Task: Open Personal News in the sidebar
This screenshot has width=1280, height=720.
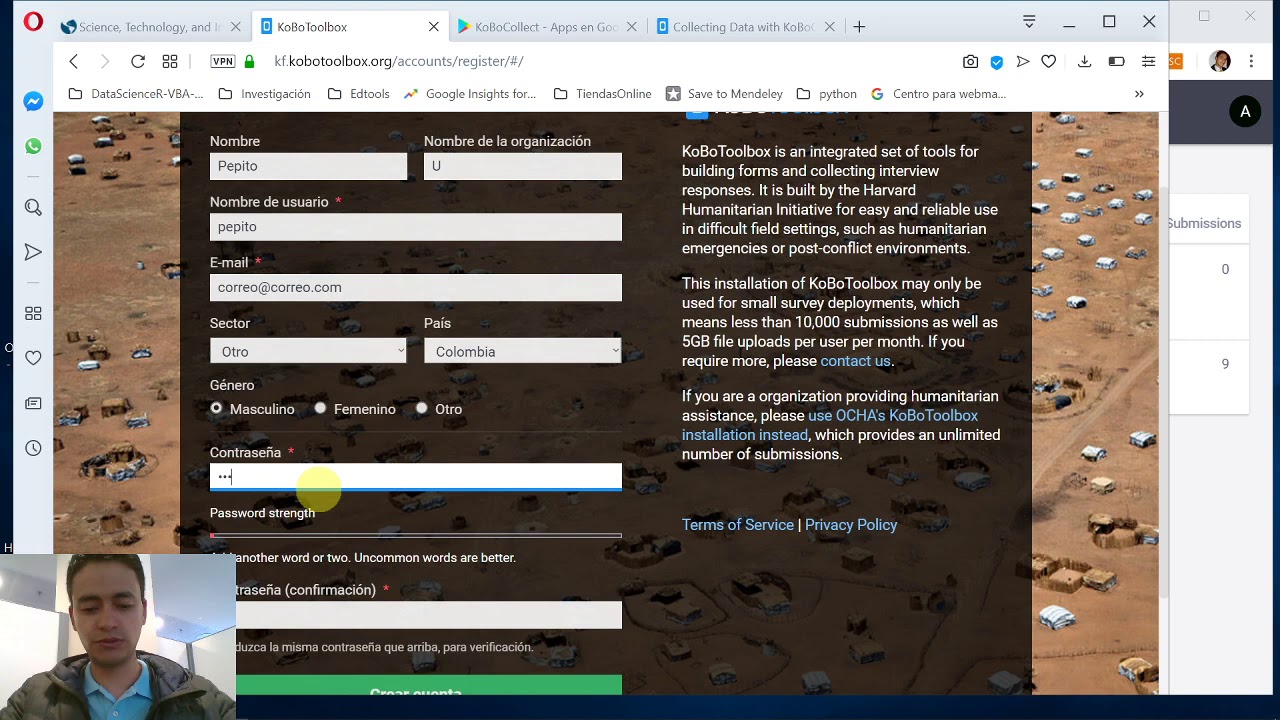Action: (33, 403)
